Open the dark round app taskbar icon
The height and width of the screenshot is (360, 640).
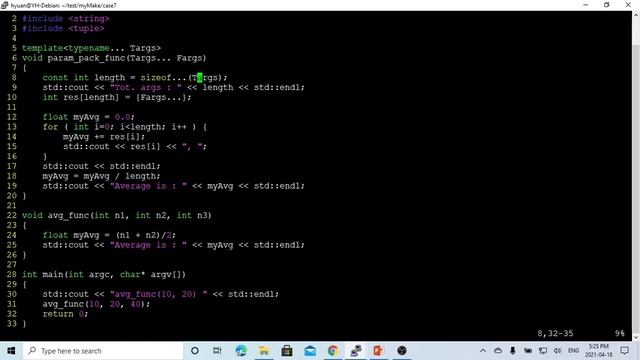402,351
